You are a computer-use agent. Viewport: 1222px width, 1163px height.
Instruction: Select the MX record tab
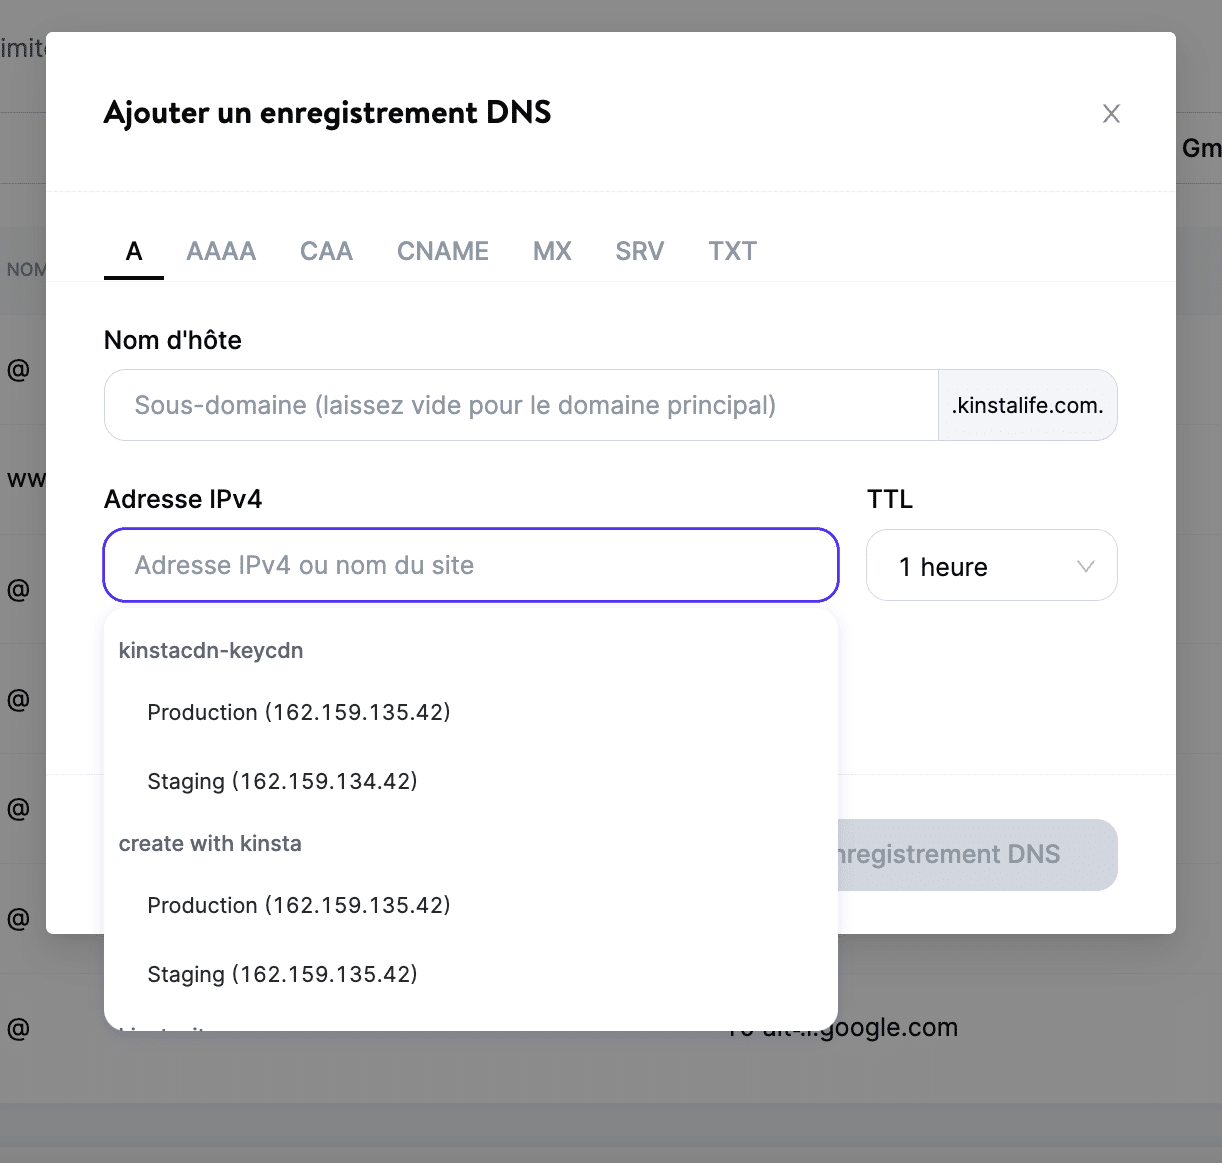pos(551,251)
